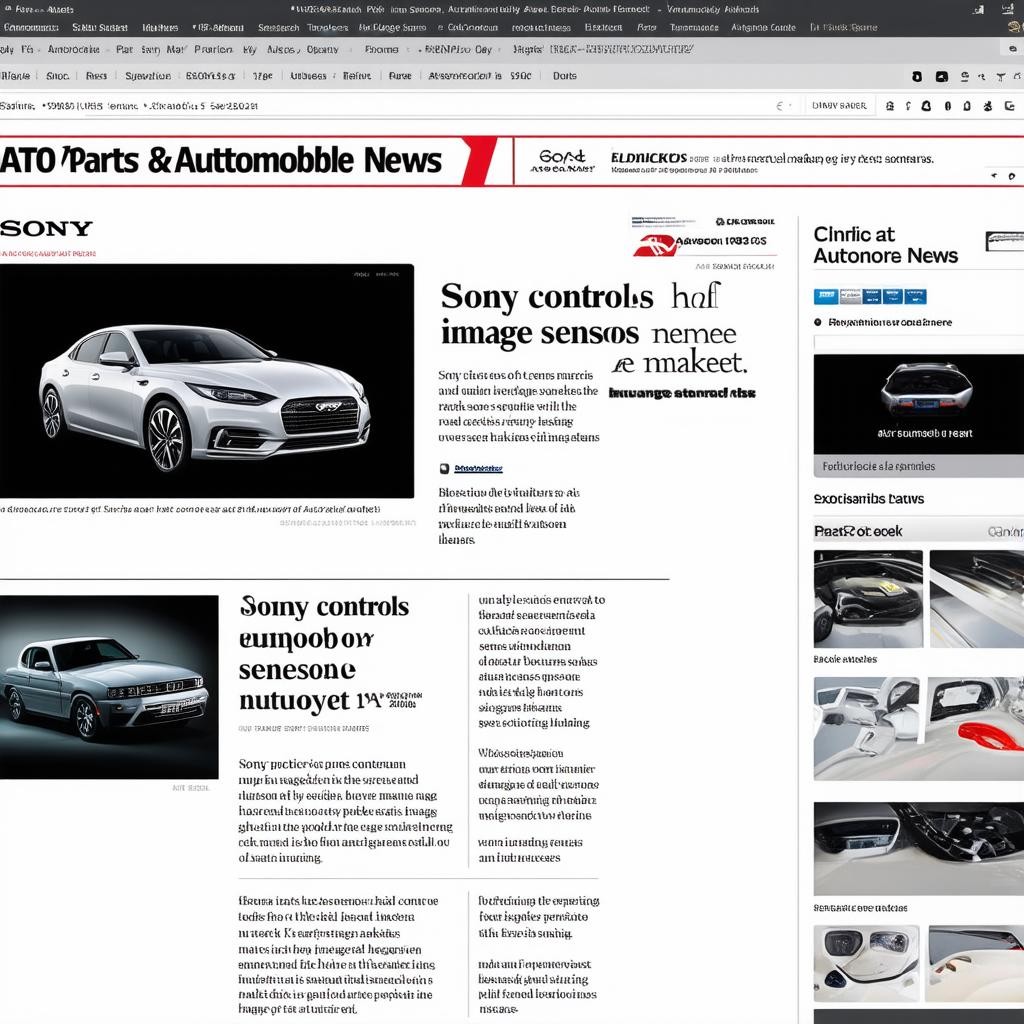Click the small square icon before blue article link
The height and width of the screenshot is (1024, 1024).
[444, 468]
